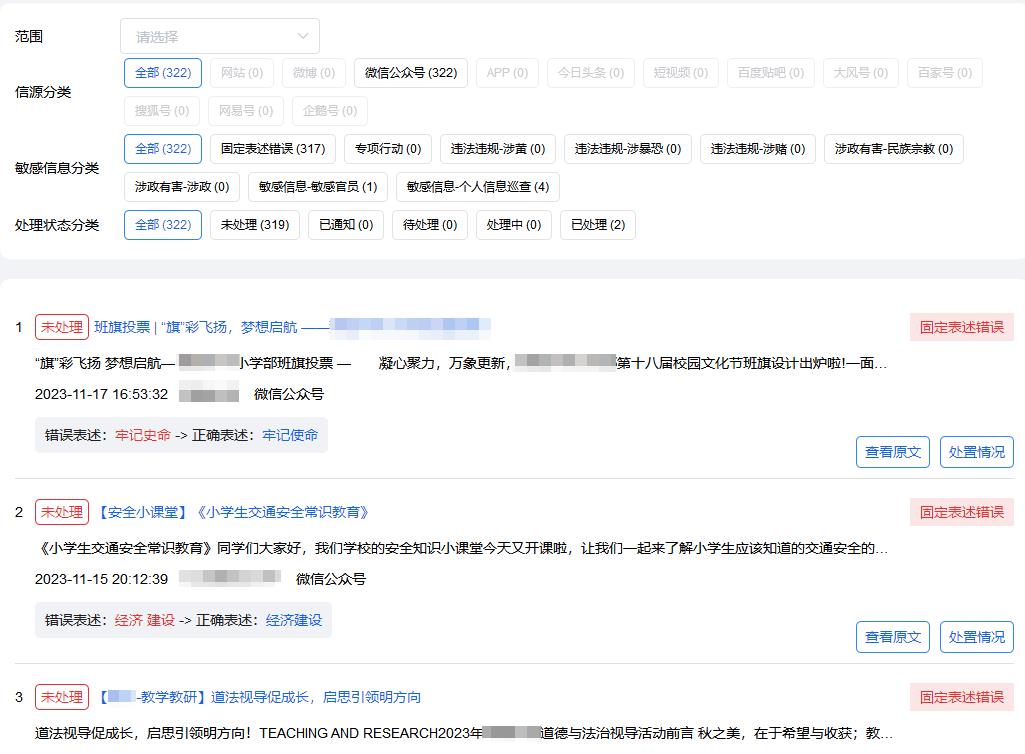The image size is (1025, 754).
Task: Click 未处理 status badge on second result
Action: pyautogui.click(x=62, y=512)
